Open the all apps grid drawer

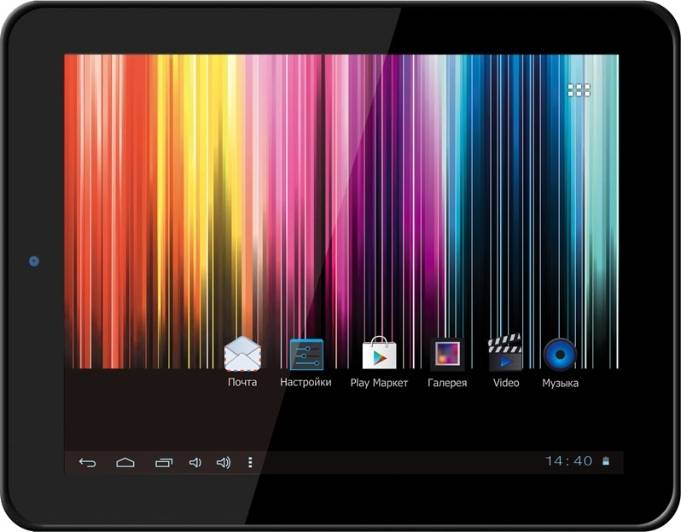579,90
